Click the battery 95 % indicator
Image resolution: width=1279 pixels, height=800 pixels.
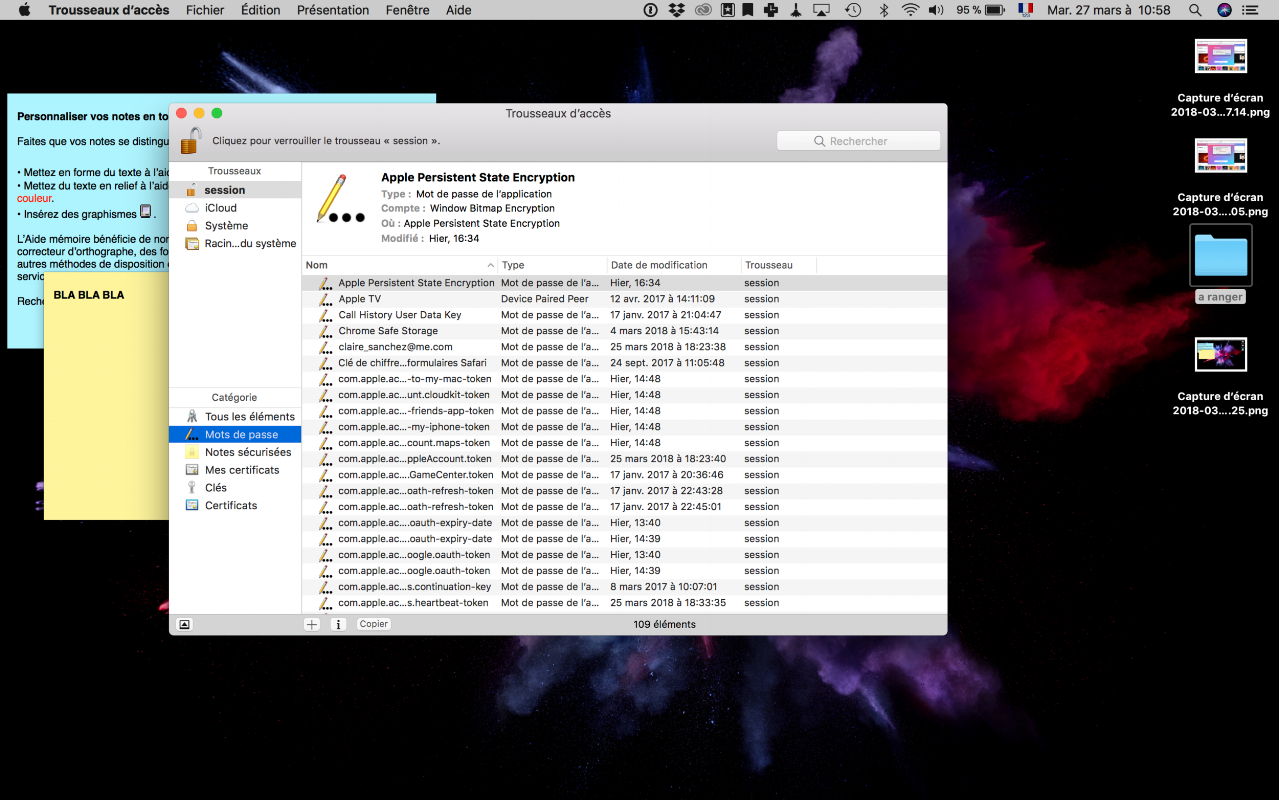[980, 10]
